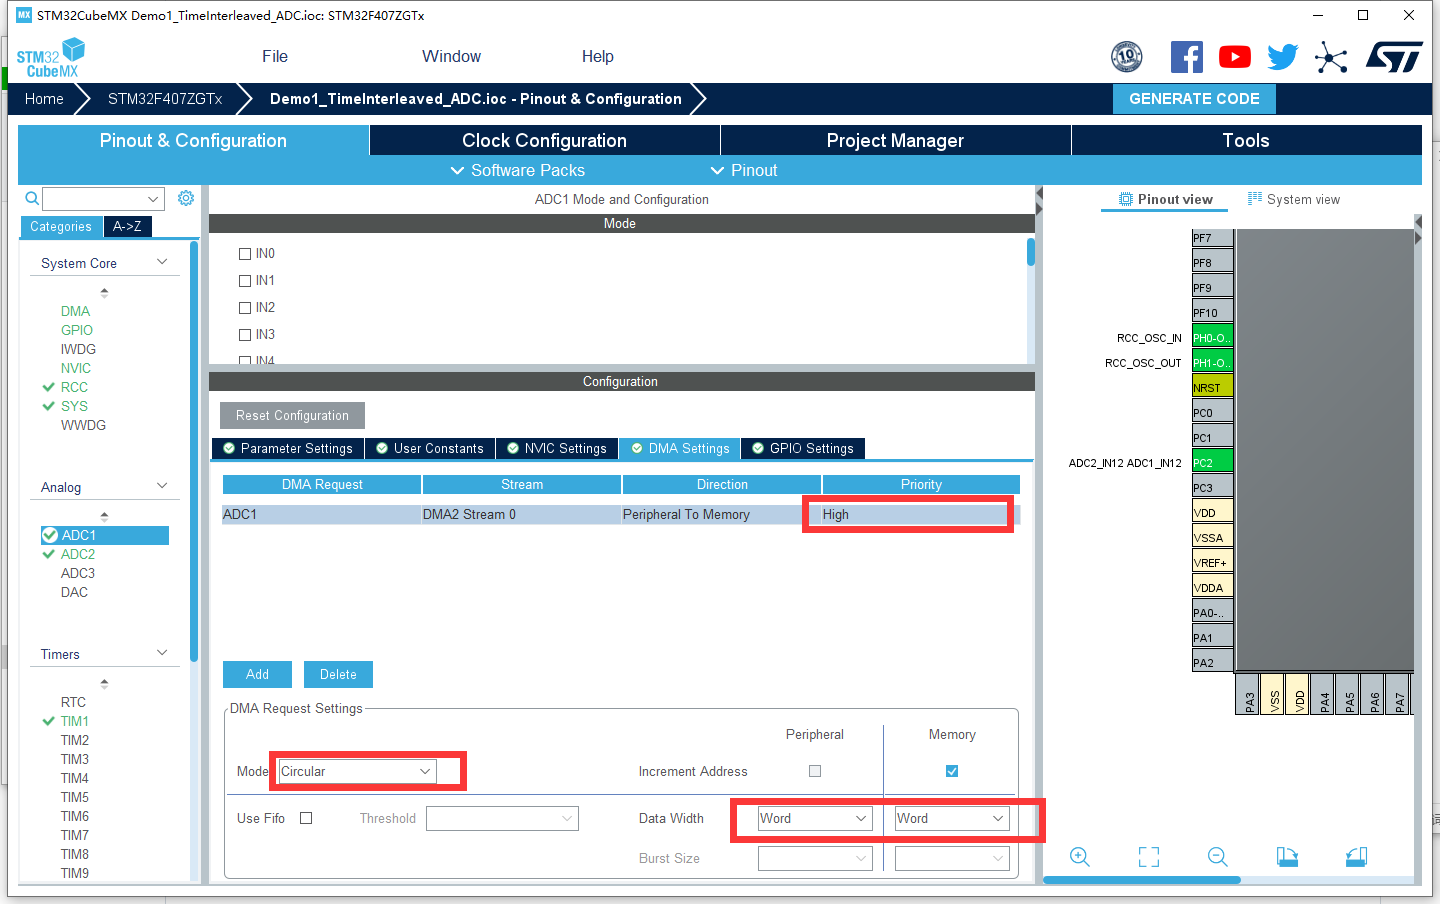This screenshot has width=1440, height=904.
Task: Open the Parameter Settings tab
Action: tap(288, 448)
